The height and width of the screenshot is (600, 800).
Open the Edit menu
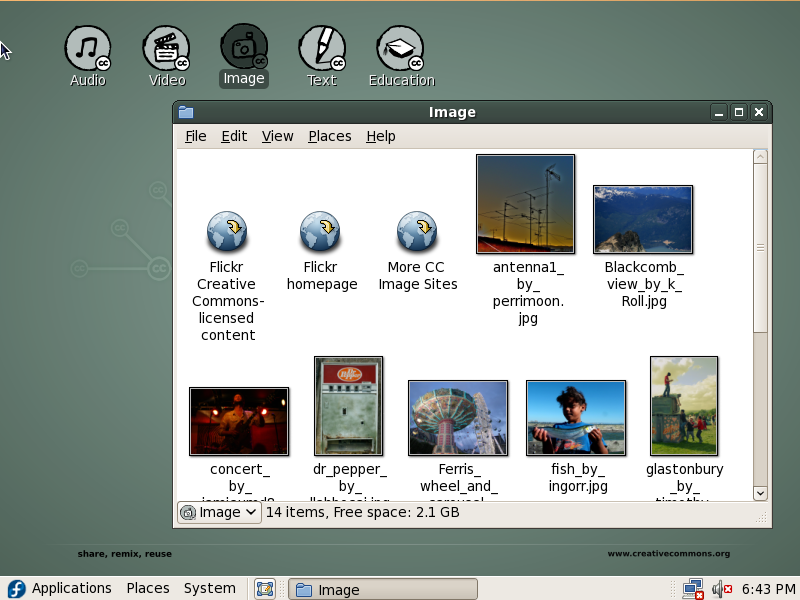pos(234,136)
